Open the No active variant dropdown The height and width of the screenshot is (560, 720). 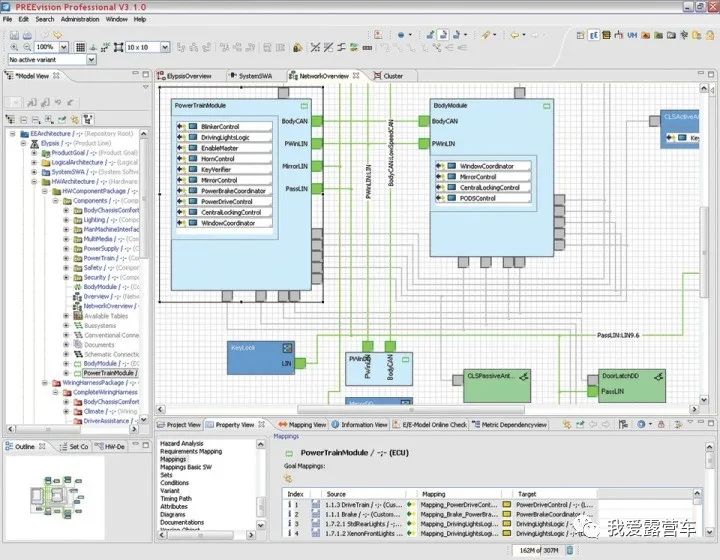pos(91,60)
